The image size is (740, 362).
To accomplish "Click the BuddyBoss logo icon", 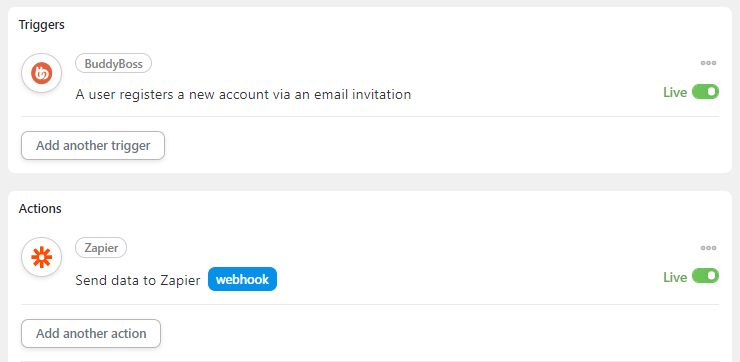I will coord(42,73).
